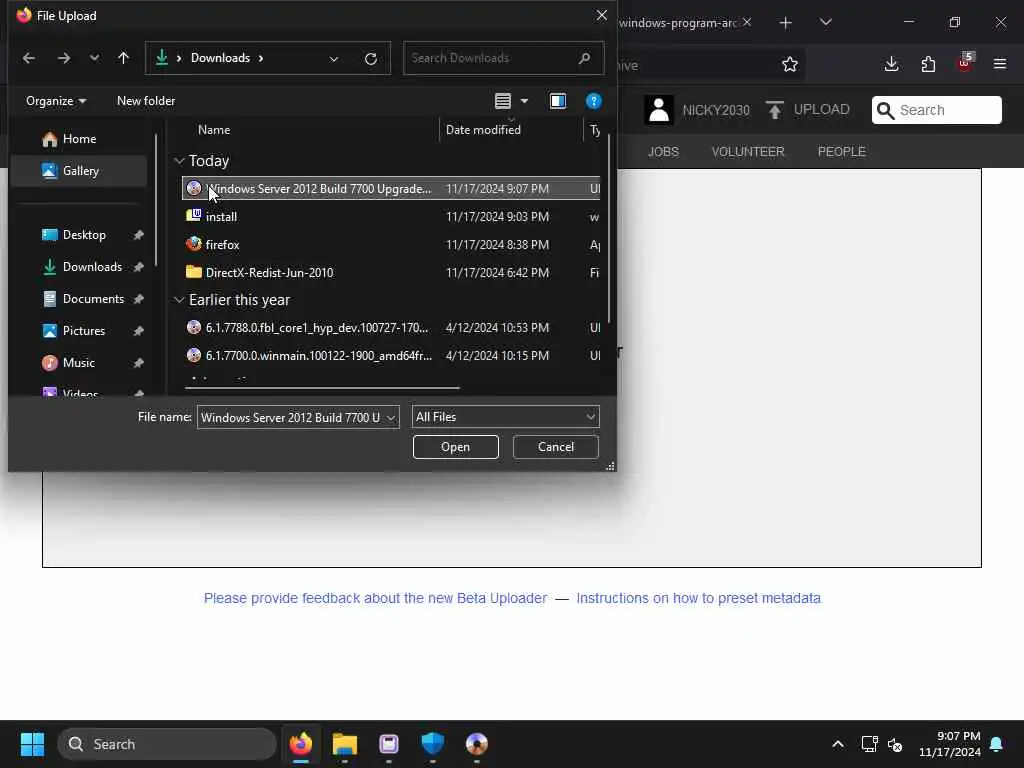Select Gallery in navigation pane
This screenshot has height=768, width=1024.
[79, 171]
